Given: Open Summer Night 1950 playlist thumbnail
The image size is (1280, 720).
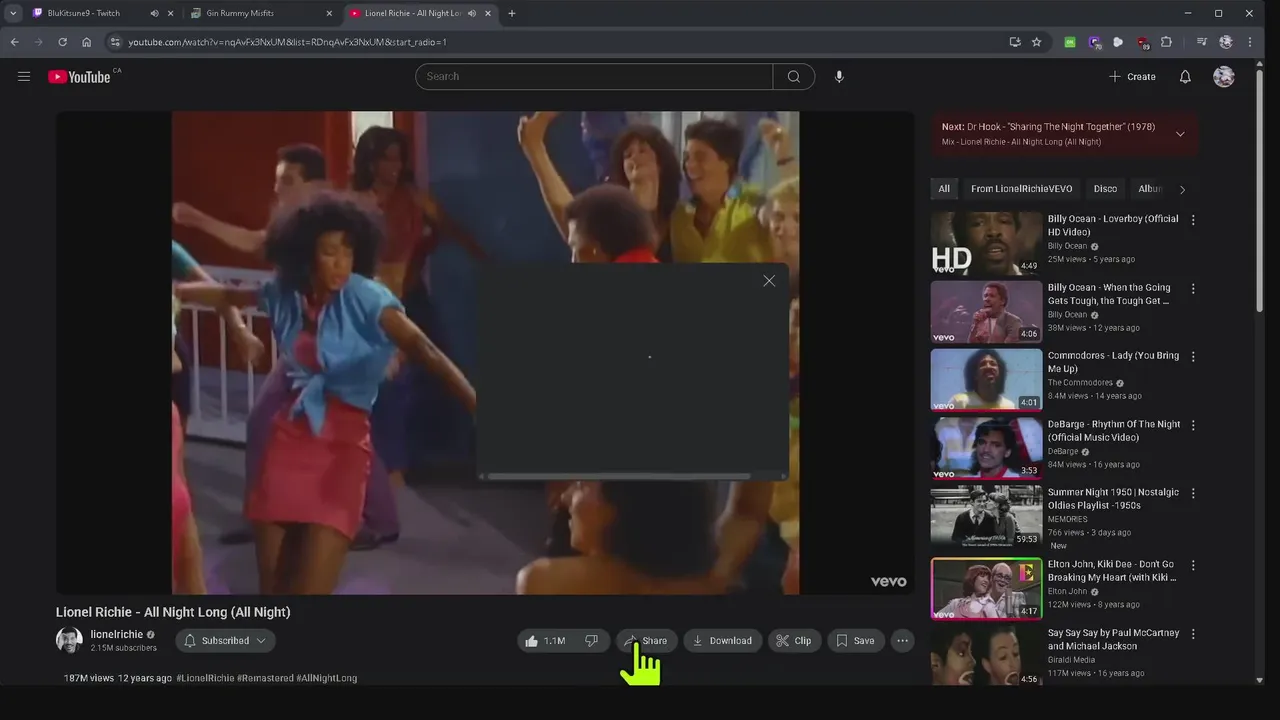Looking at the screenshot, I should click(x=986, y=516).
